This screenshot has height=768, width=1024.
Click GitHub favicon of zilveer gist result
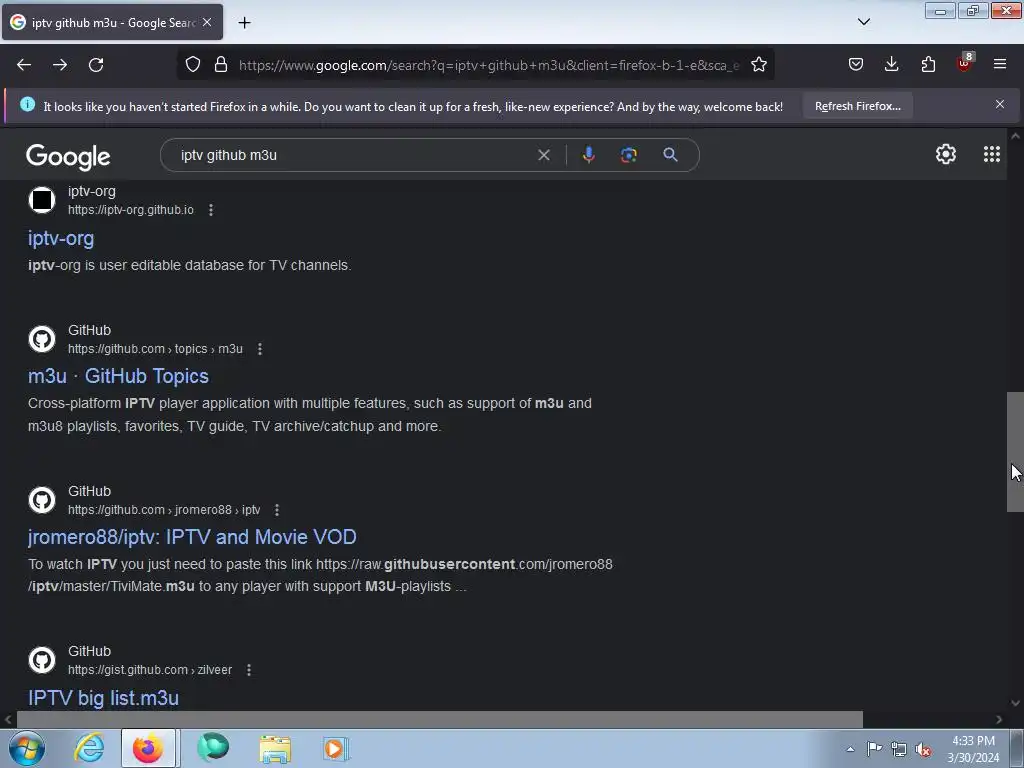click(42, 660)
